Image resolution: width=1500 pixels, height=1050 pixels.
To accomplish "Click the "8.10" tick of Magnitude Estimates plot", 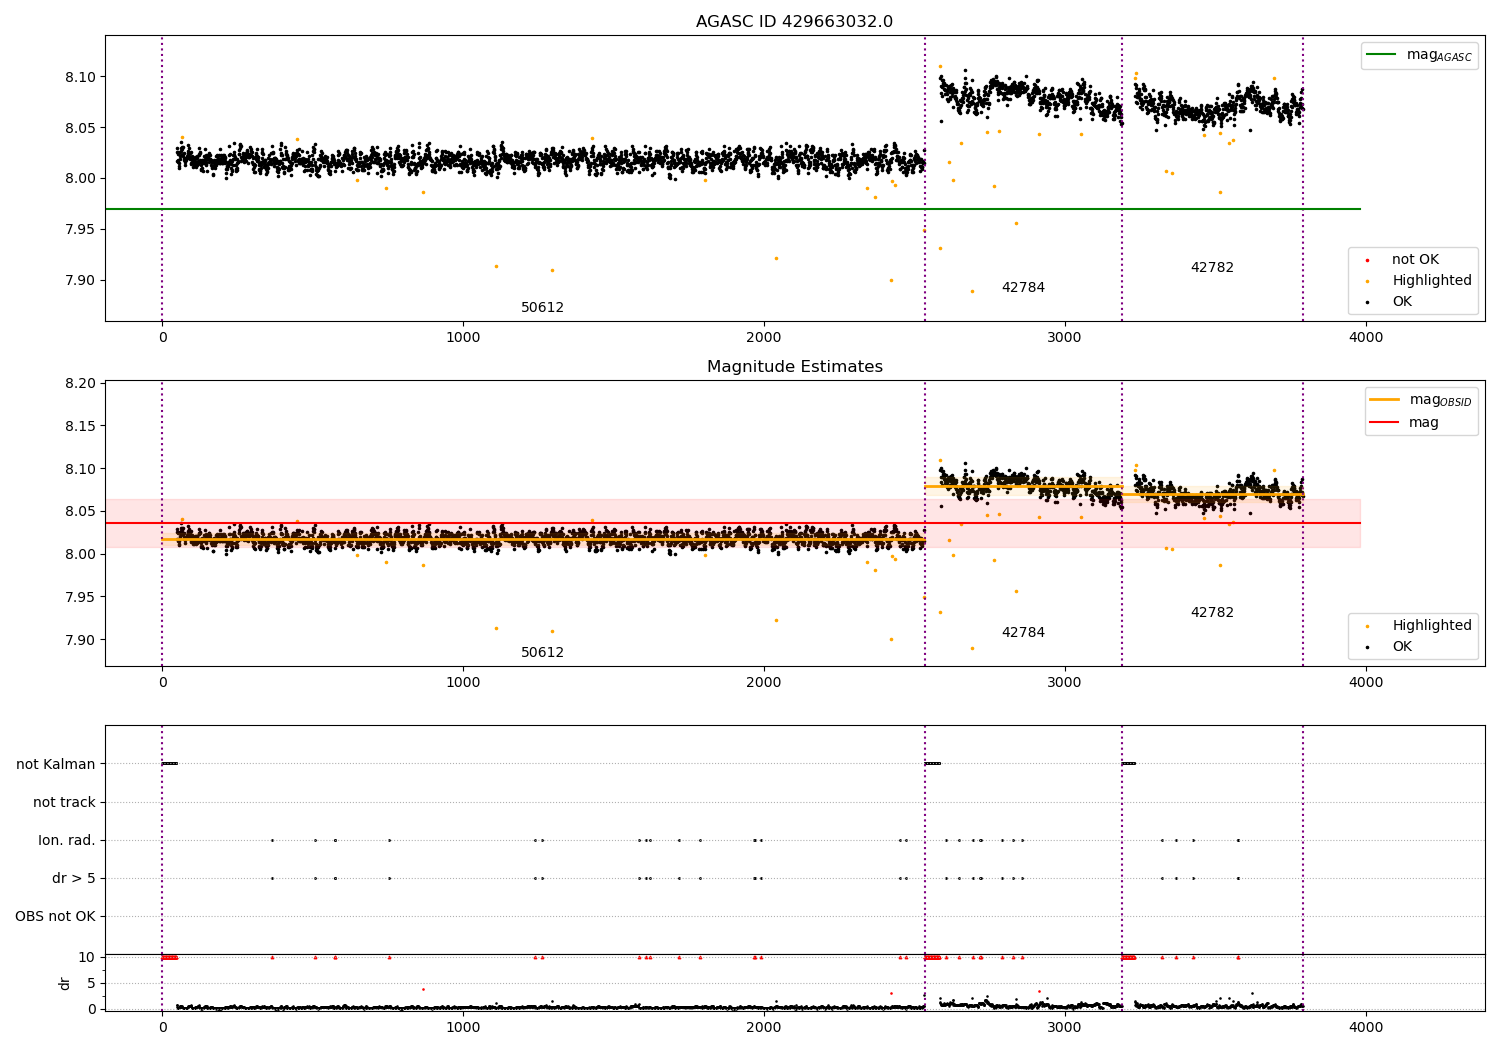I will 81,469.
